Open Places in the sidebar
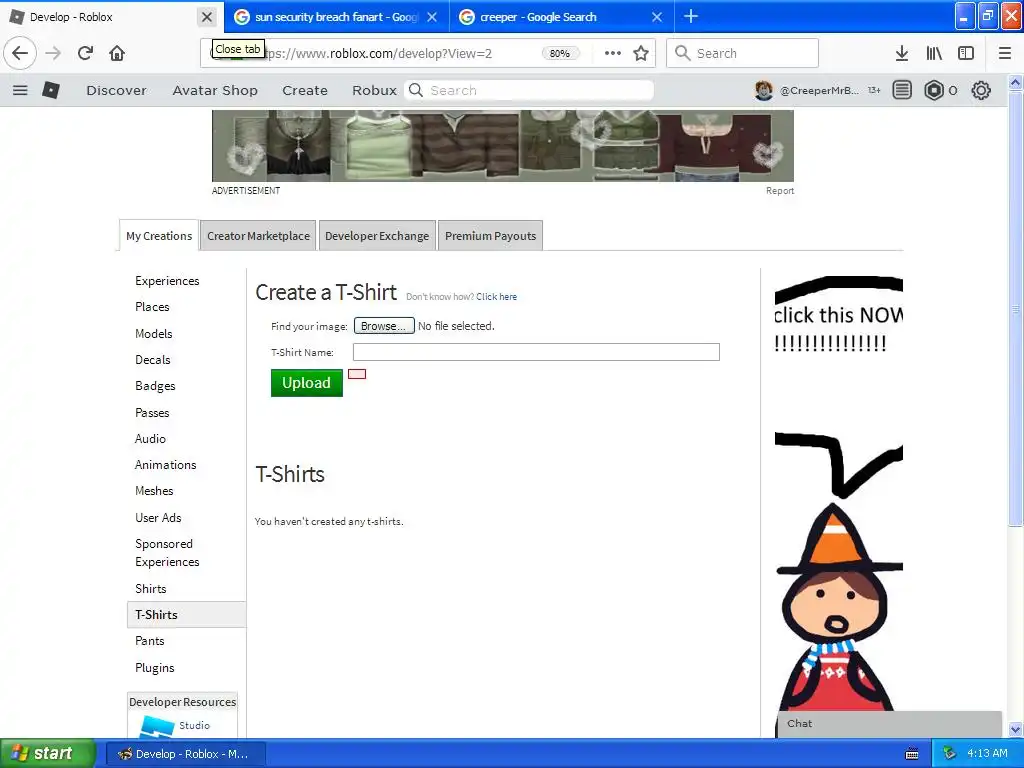The height and width of the screenshot is (768, 1024). pyautogui.click(x=152, y=307)
